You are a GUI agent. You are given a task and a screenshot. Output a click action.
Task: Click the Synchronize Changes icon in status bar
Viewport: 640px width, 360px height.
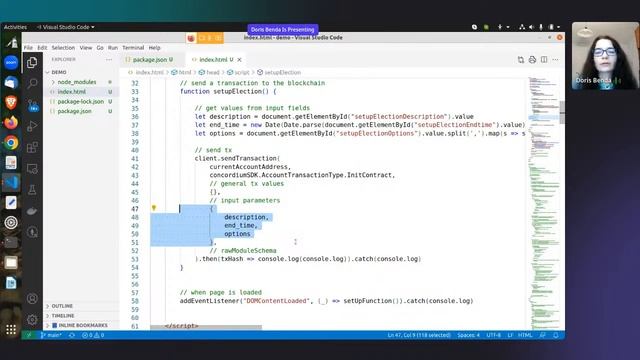pos(72,335)
